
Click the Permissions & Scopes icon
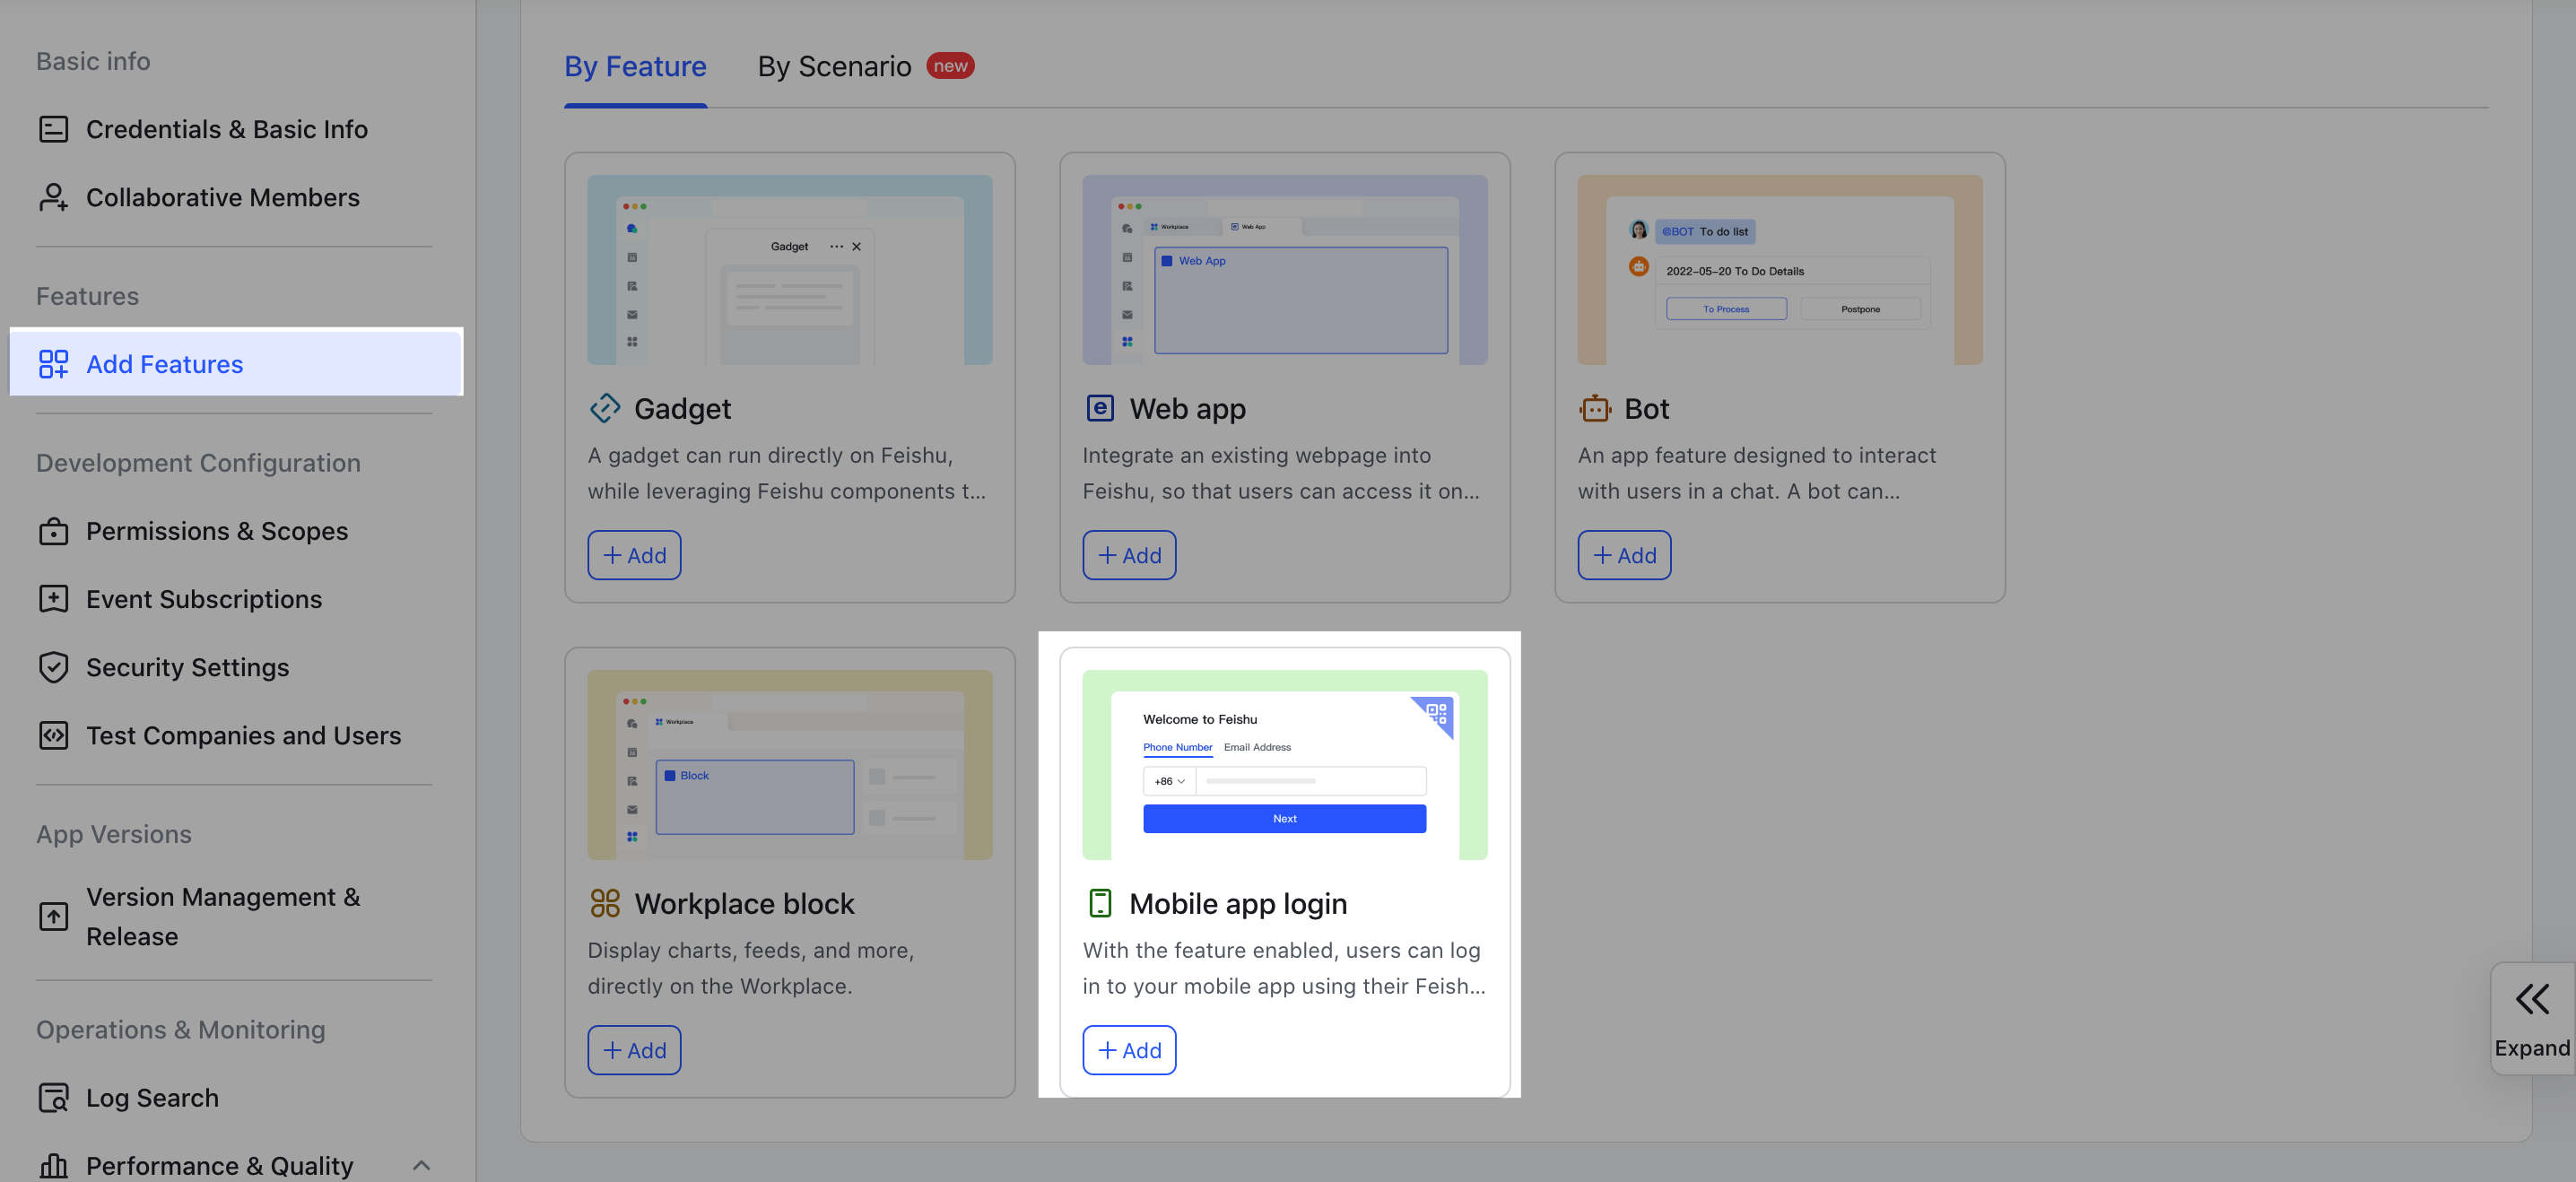coord(53,531)
